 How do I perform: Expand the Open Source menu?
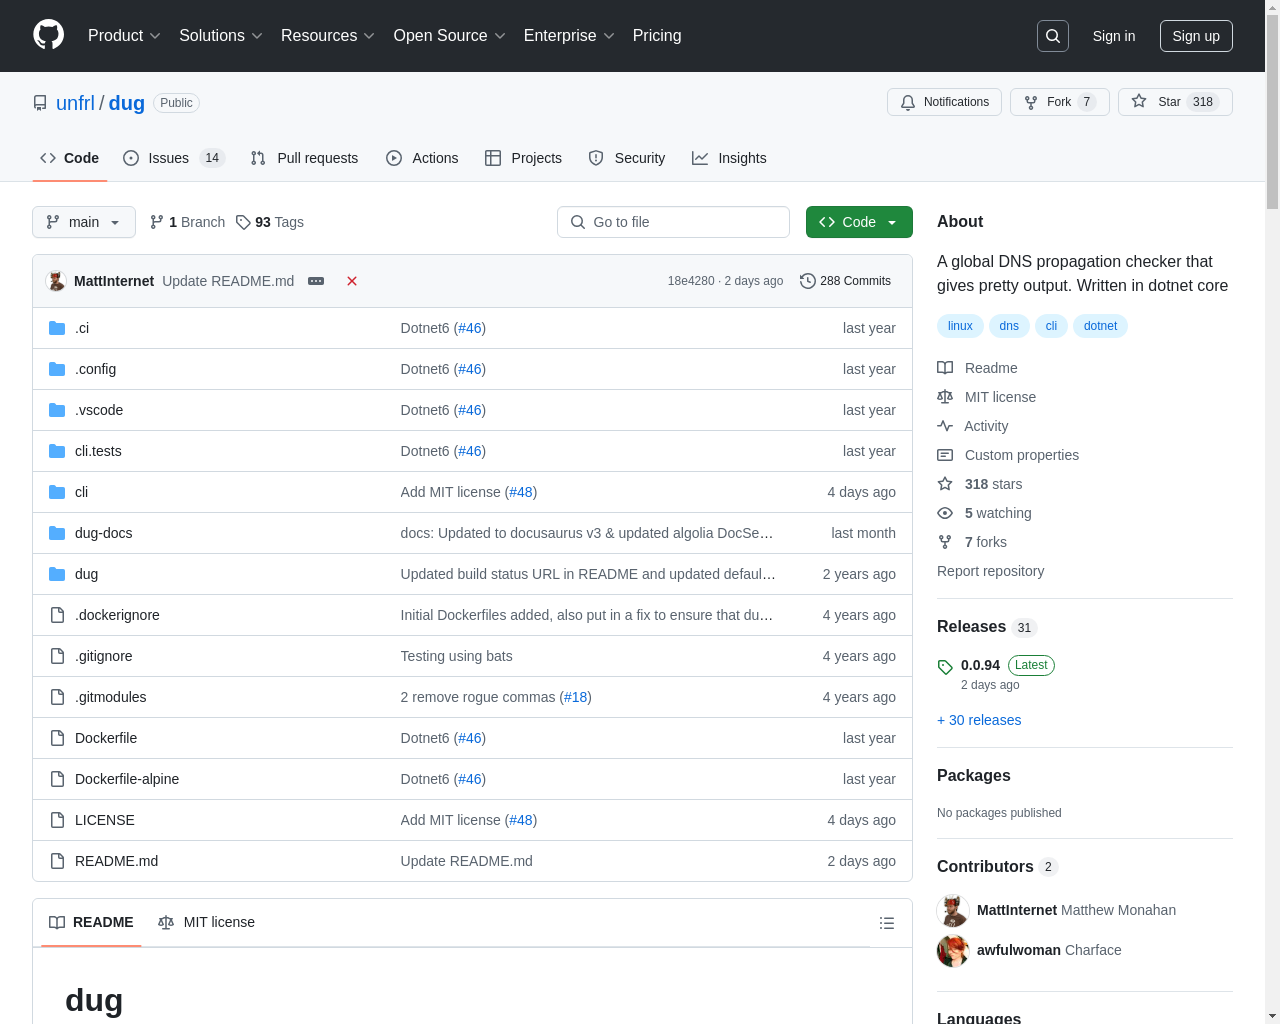point(450,36)
